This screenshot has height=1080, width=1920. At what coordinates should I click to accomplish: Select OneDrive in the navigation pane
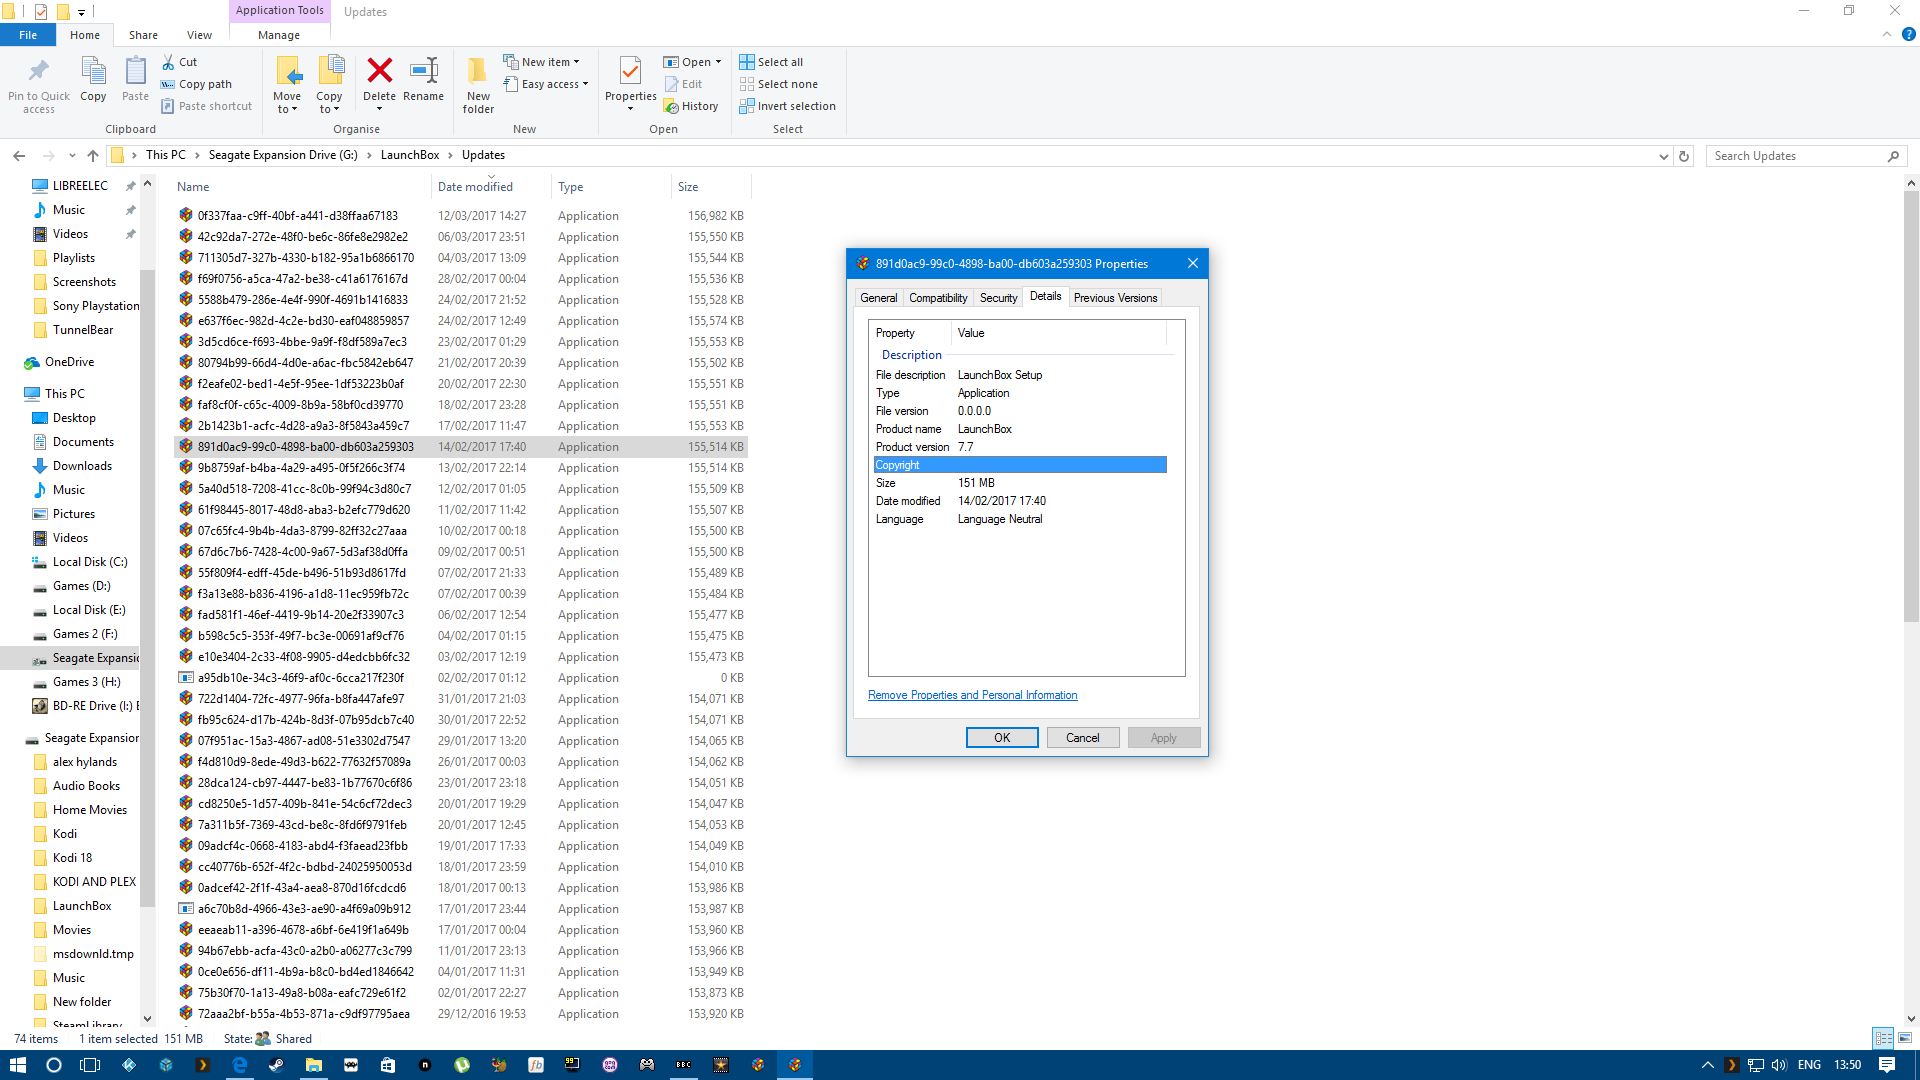[69, 362]
